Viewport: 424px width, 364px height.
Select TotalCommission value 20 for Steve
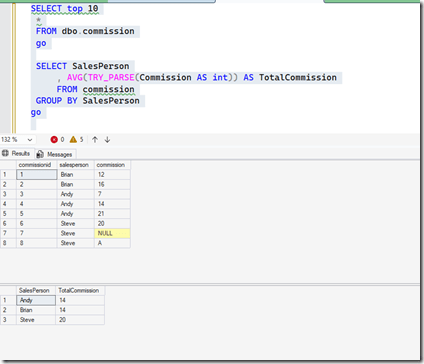point(80,320)
